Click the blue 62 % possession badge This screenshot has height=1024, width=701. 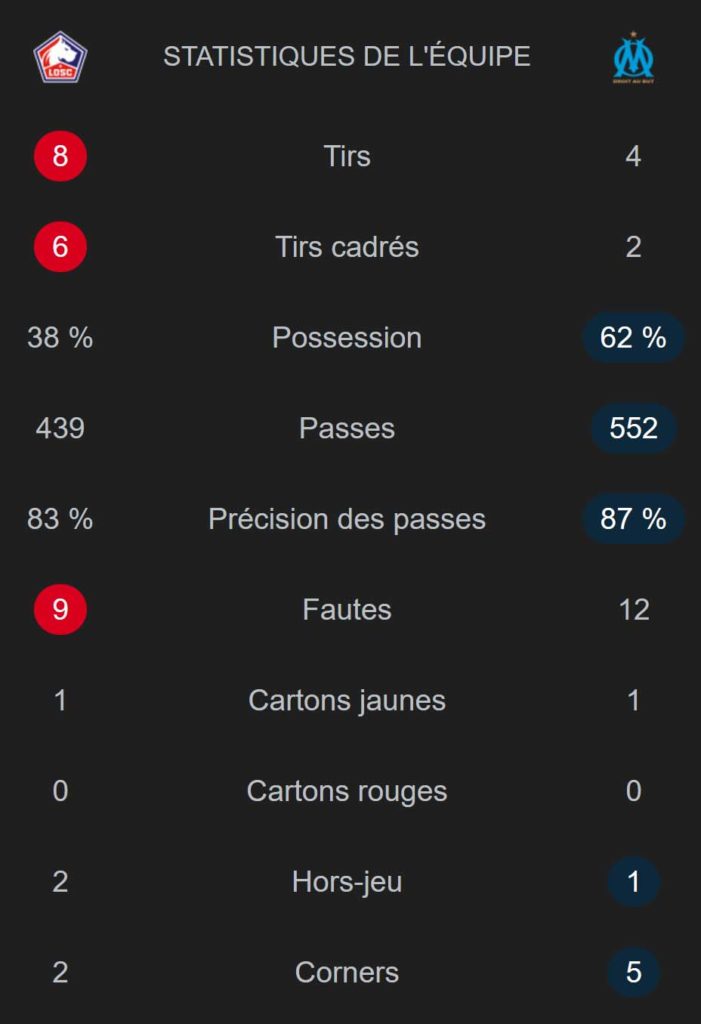pos(633,338)
